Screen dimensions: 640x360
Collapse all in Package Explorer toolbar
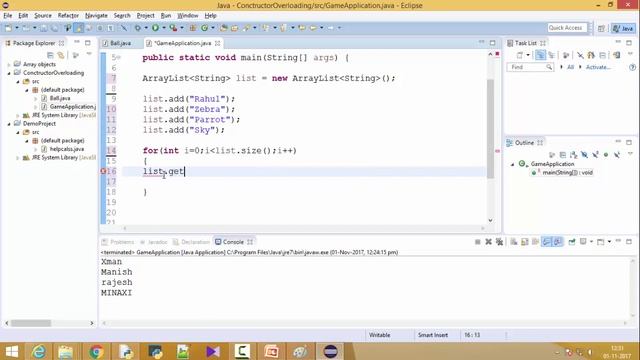[50, 55]
